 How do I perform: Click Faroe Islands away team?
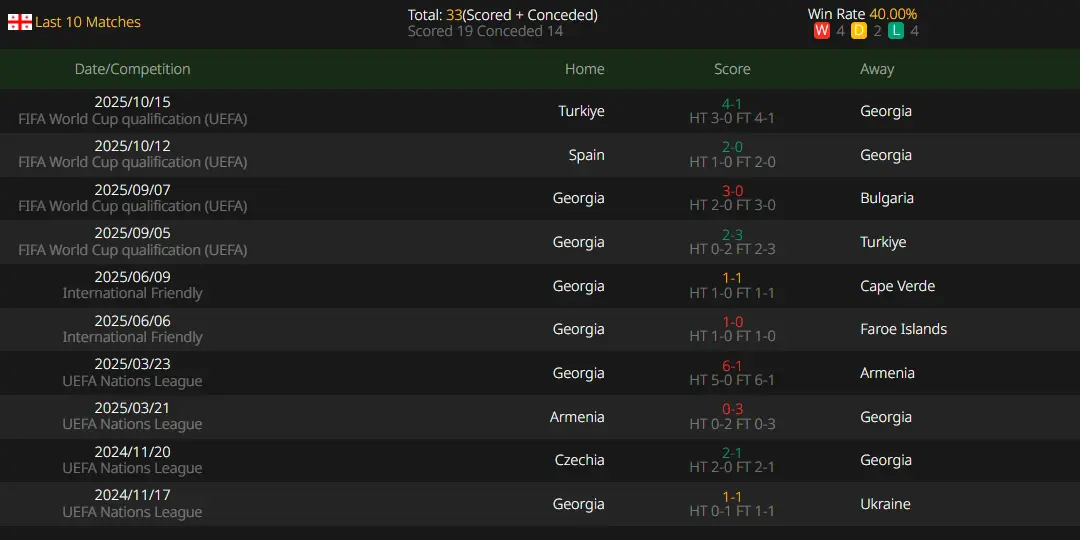click(903, 329)
